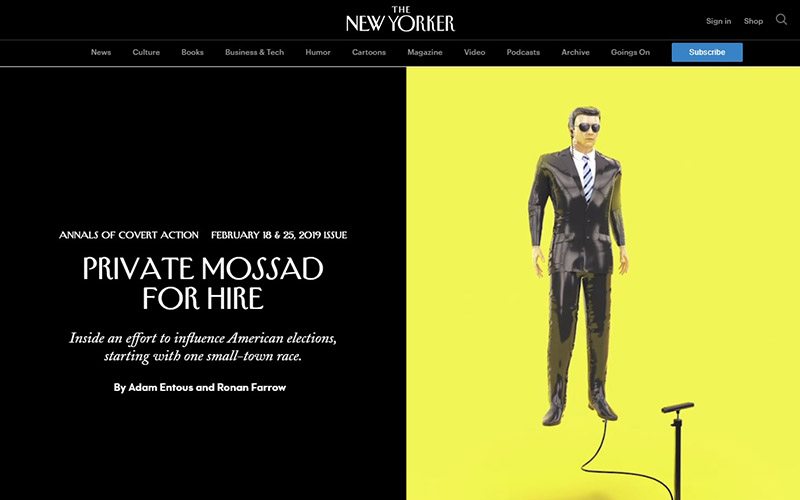Open the Cartoons section
The image size is (800, 500).
coord(369,52)
